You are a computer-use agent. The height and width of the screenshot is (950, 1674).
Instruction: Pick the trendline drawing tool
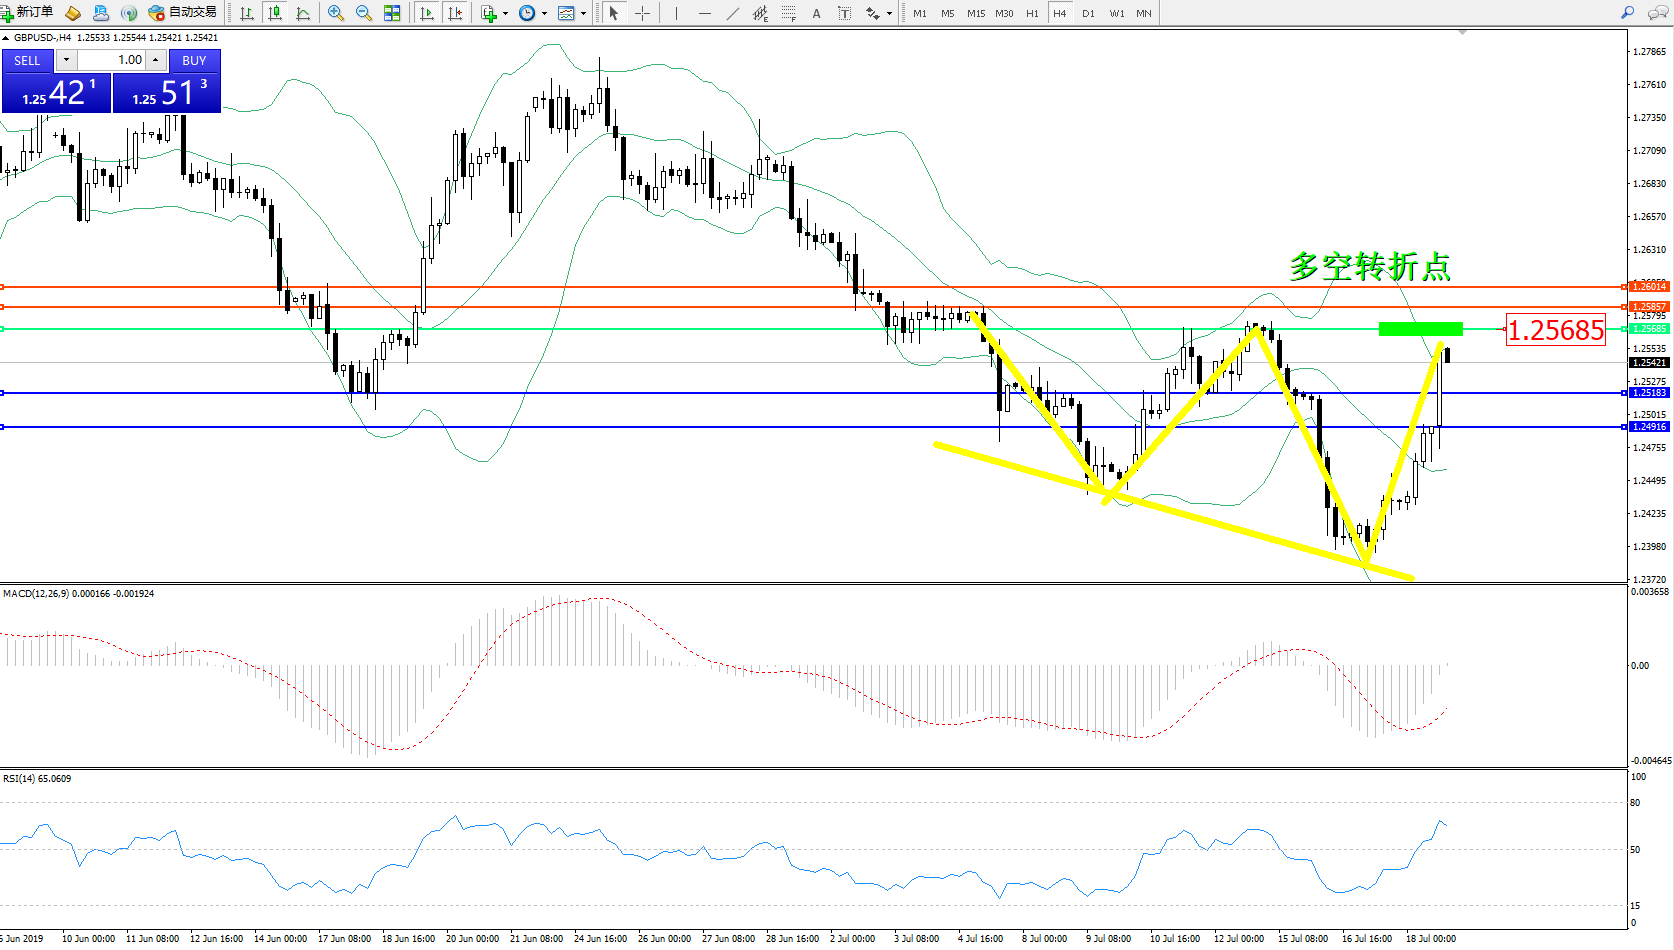(733, 13)
